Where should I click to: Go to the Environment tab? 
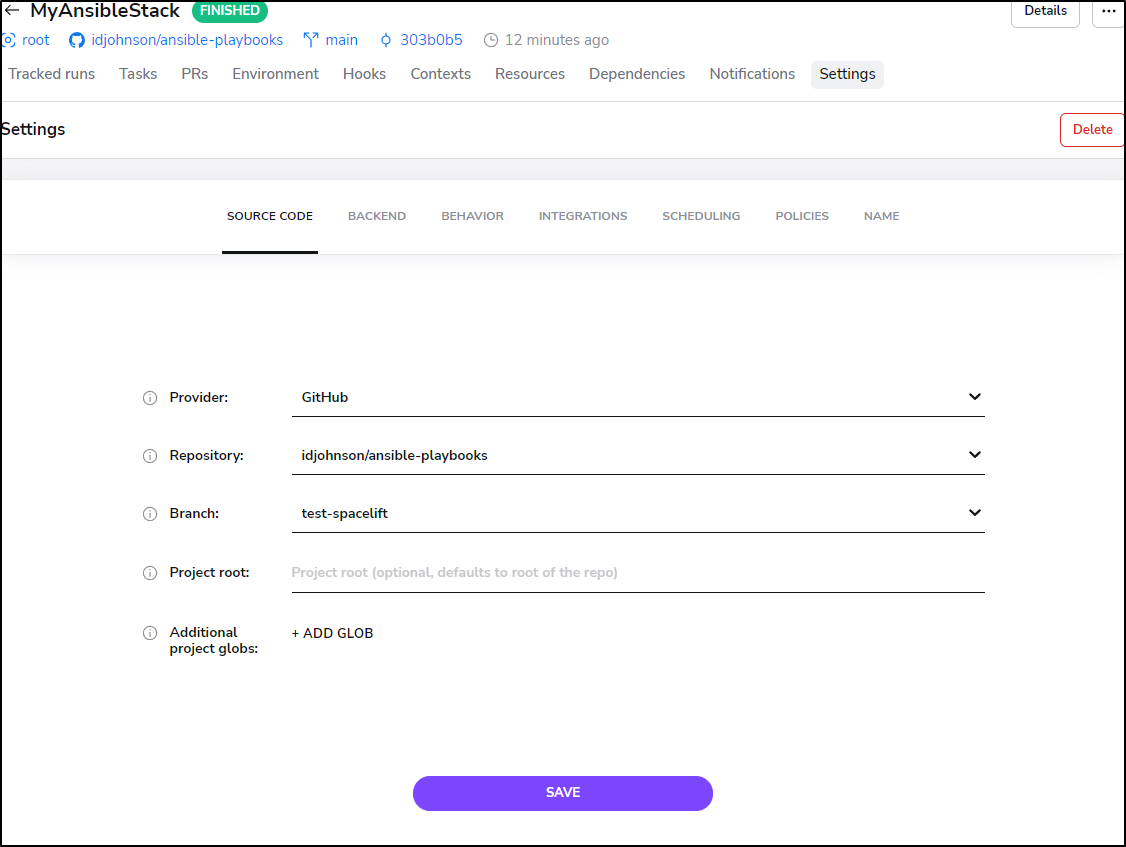(276, 74)
